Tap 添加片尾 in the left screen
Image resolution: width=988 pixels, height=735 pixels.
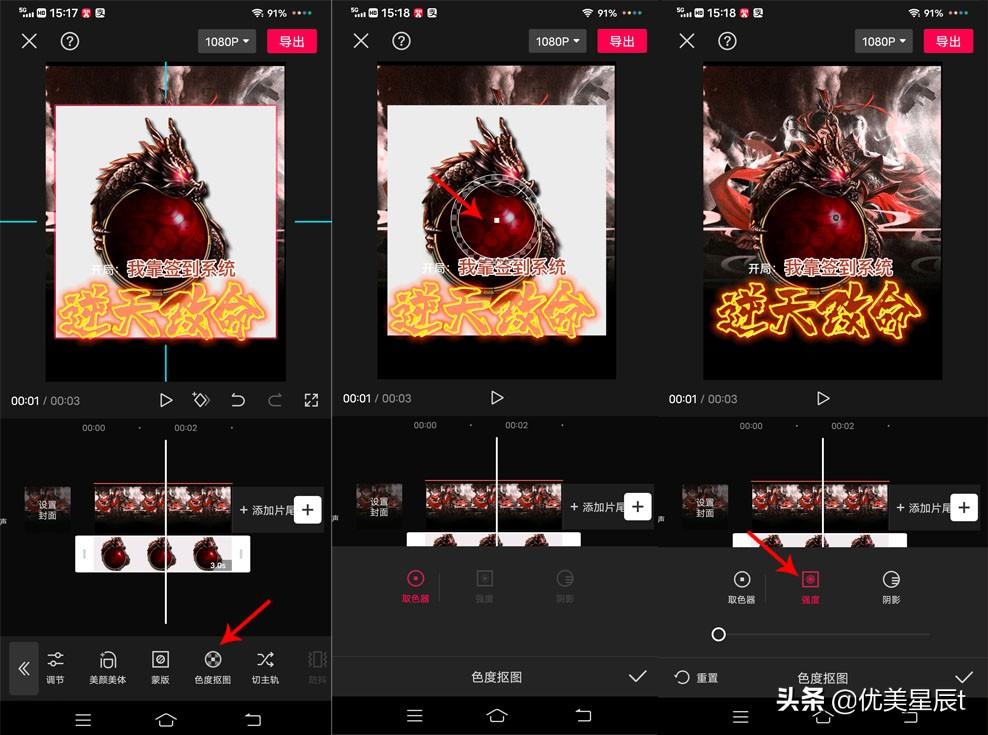pyautogui.click(x=266, y=510)
